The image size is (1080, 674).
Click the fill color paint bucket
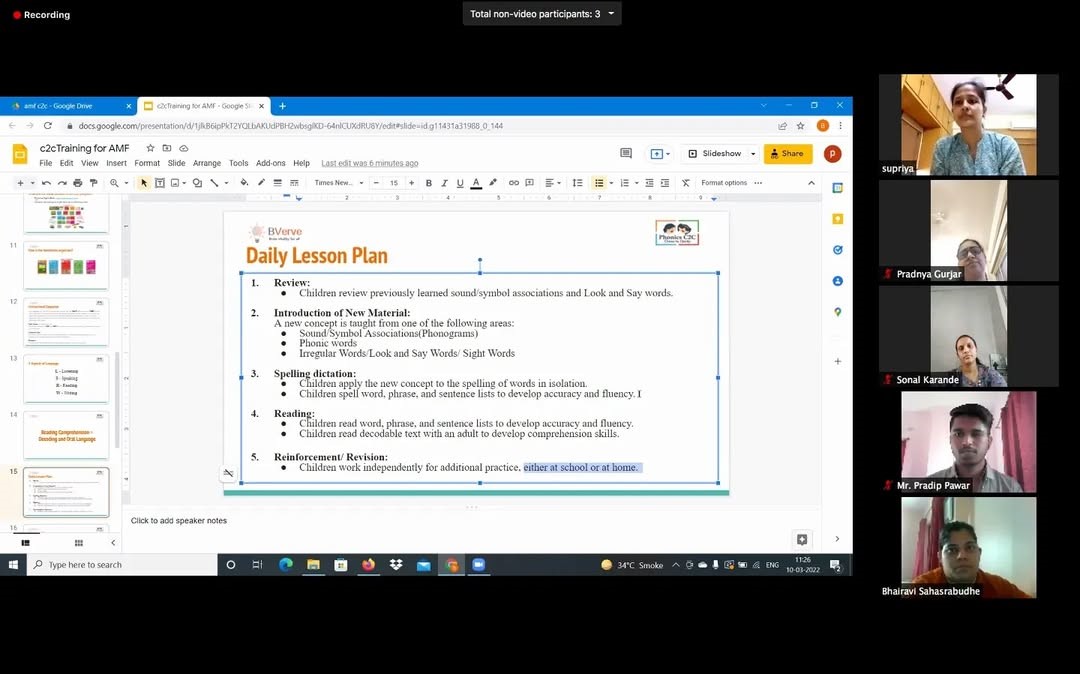point(245,183)
